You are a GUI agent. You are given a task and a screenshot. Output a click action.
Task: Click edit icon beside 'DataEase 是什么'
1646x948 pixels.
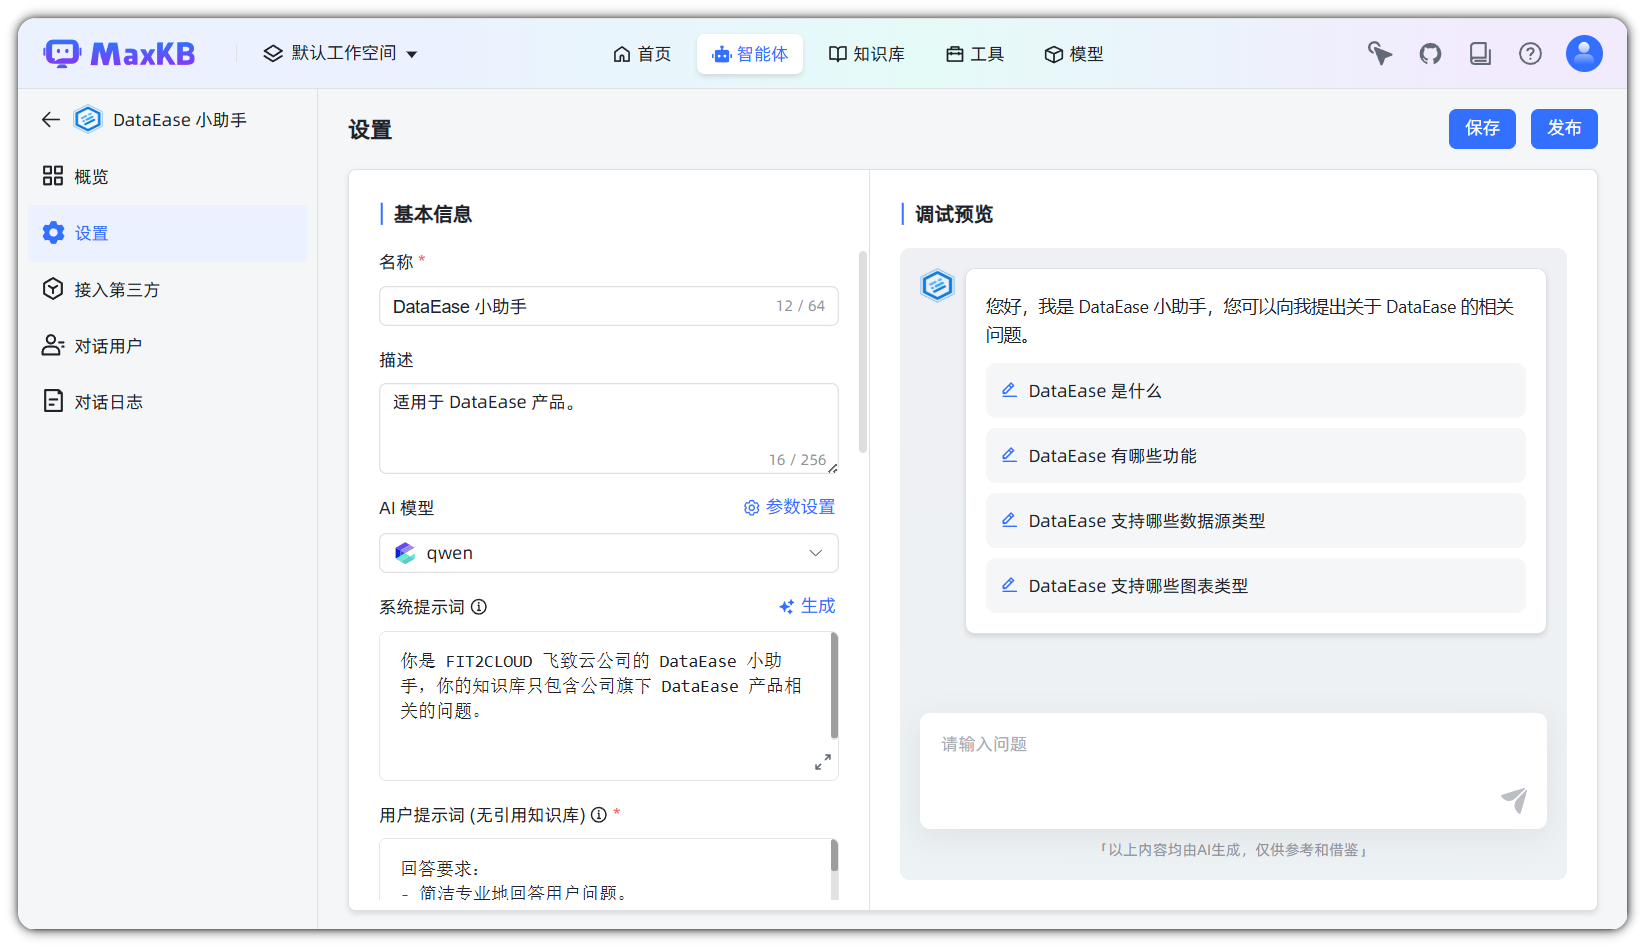(1009, 390)
